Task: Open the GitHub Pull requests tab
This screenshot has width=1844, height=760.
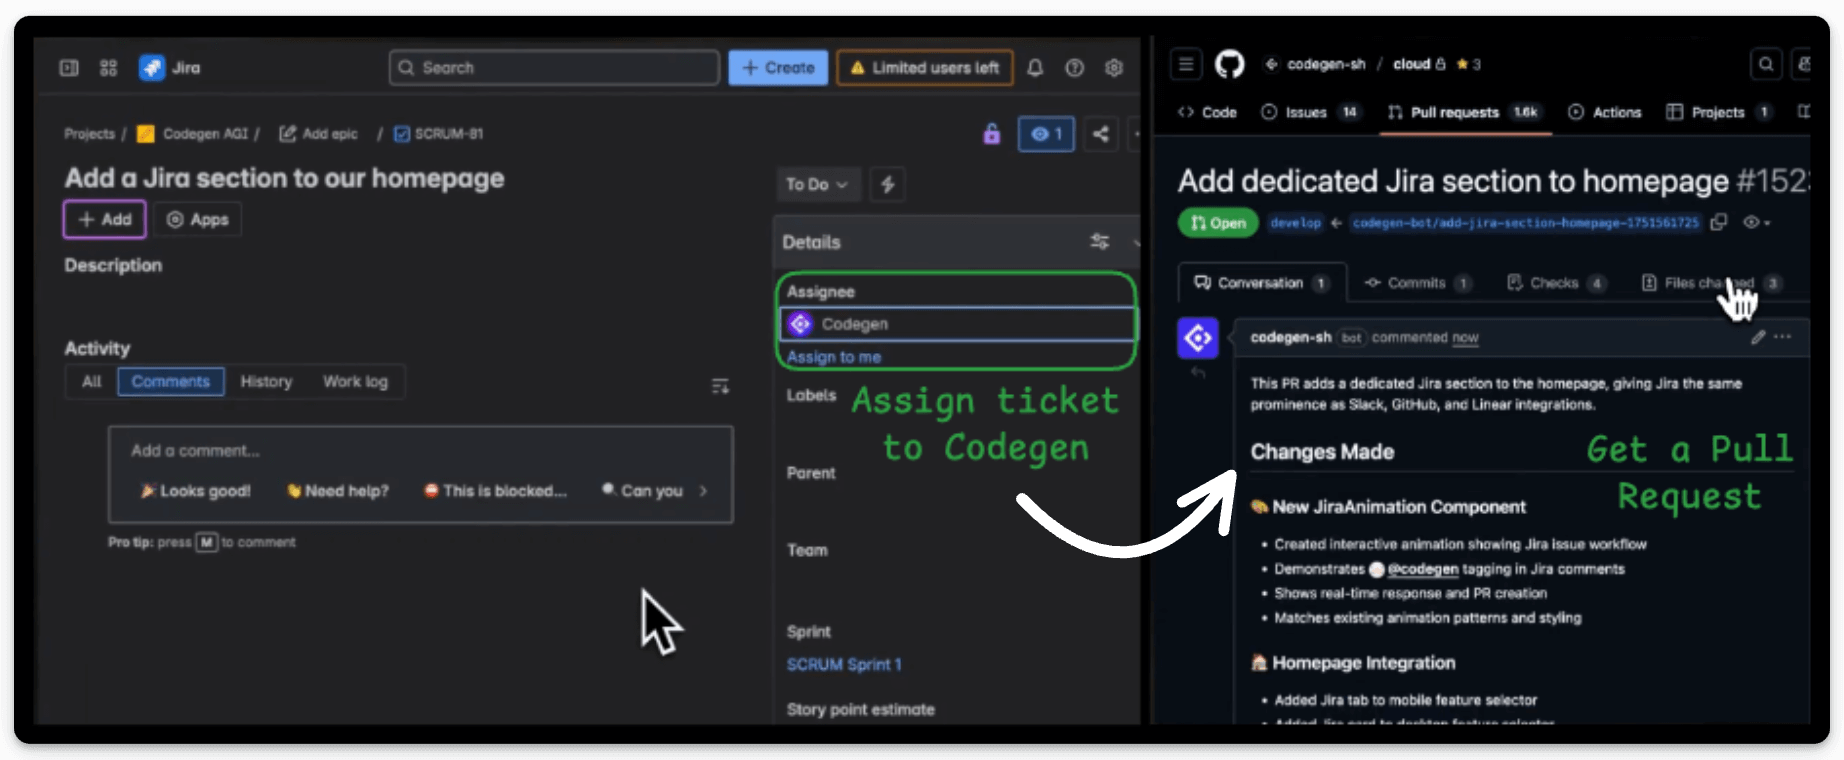Action: tap(1465, 112)
